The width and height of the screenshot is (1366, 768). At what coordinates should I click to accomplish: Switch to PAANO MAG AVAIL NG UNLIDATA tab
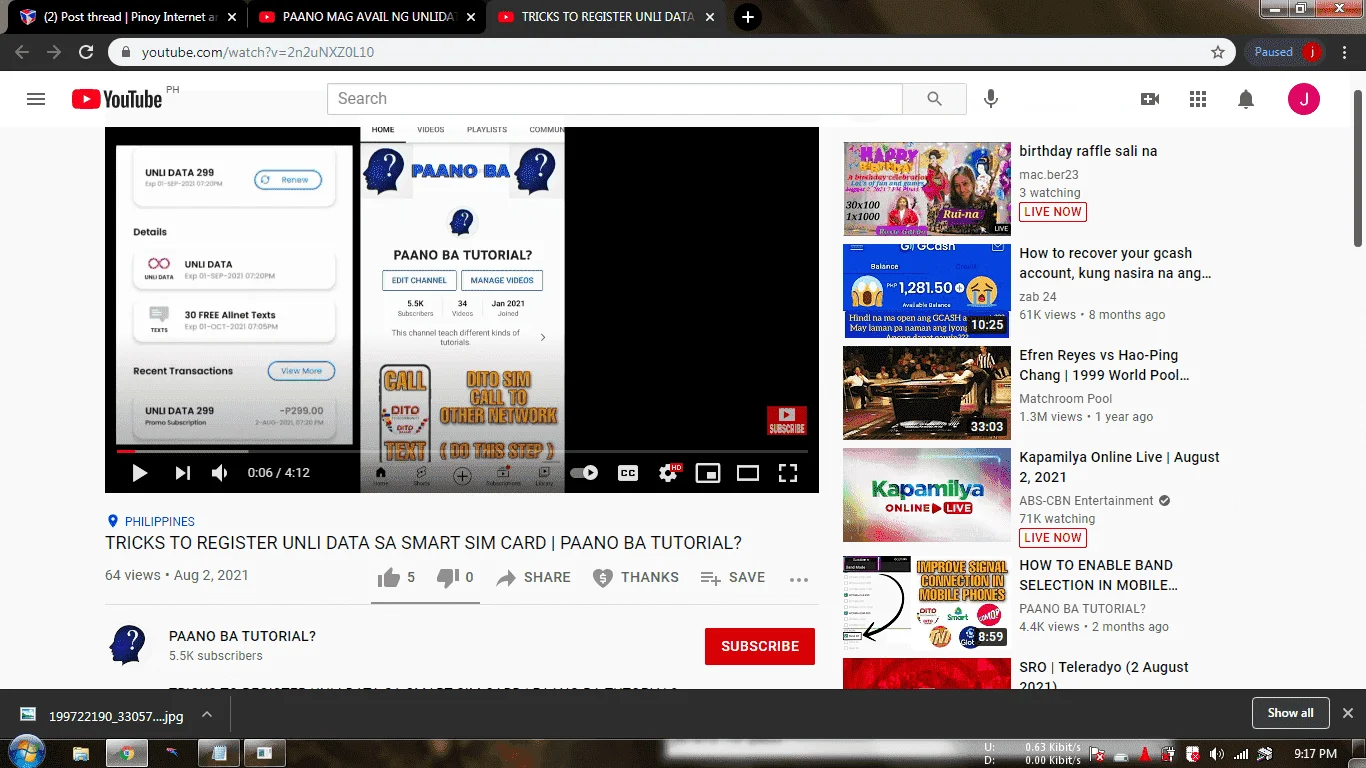coord(365,17)
